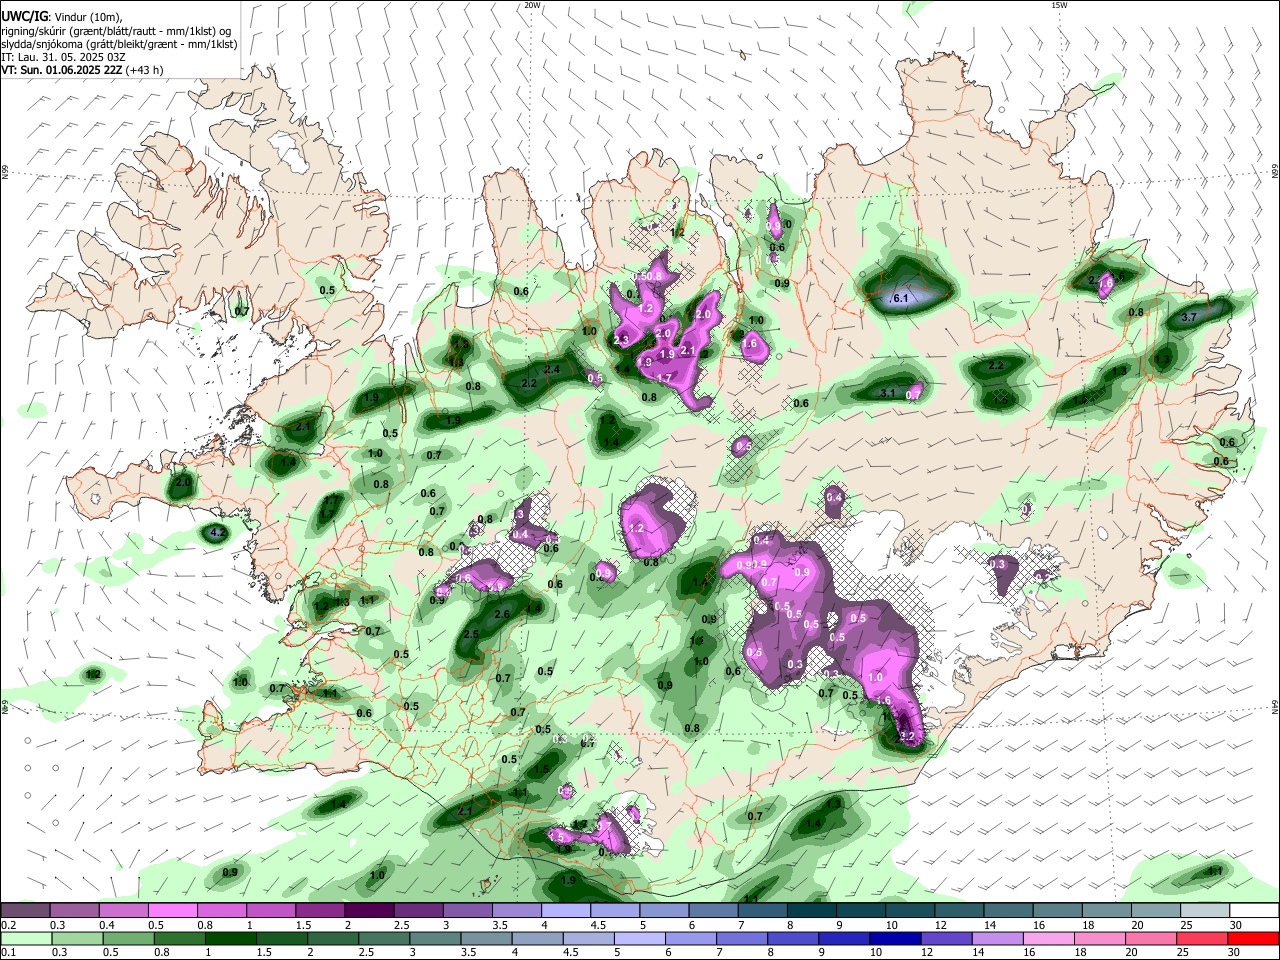The width and height of the screenshot is (1280, 960).
Task: Click the 0.1 label on the rain legend
Action: [x=9, y=952]
